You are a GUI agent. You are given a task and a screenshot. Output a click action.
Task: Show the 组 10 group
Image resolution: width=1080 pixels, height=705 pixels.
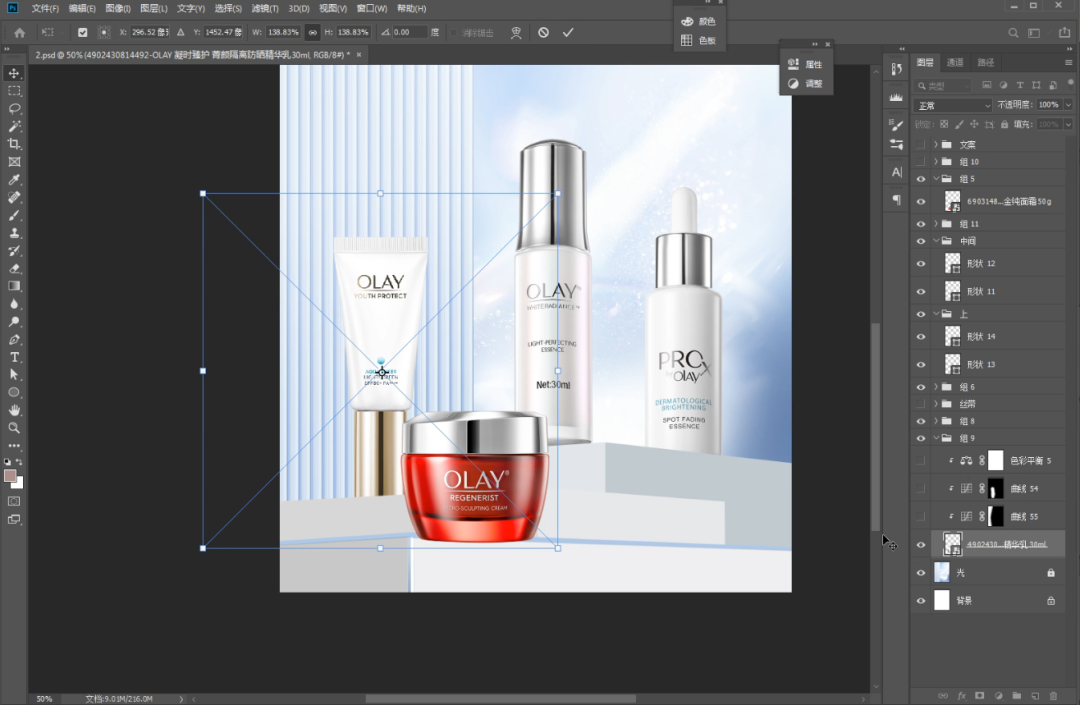pyautogui.click(x=921, y=162)
